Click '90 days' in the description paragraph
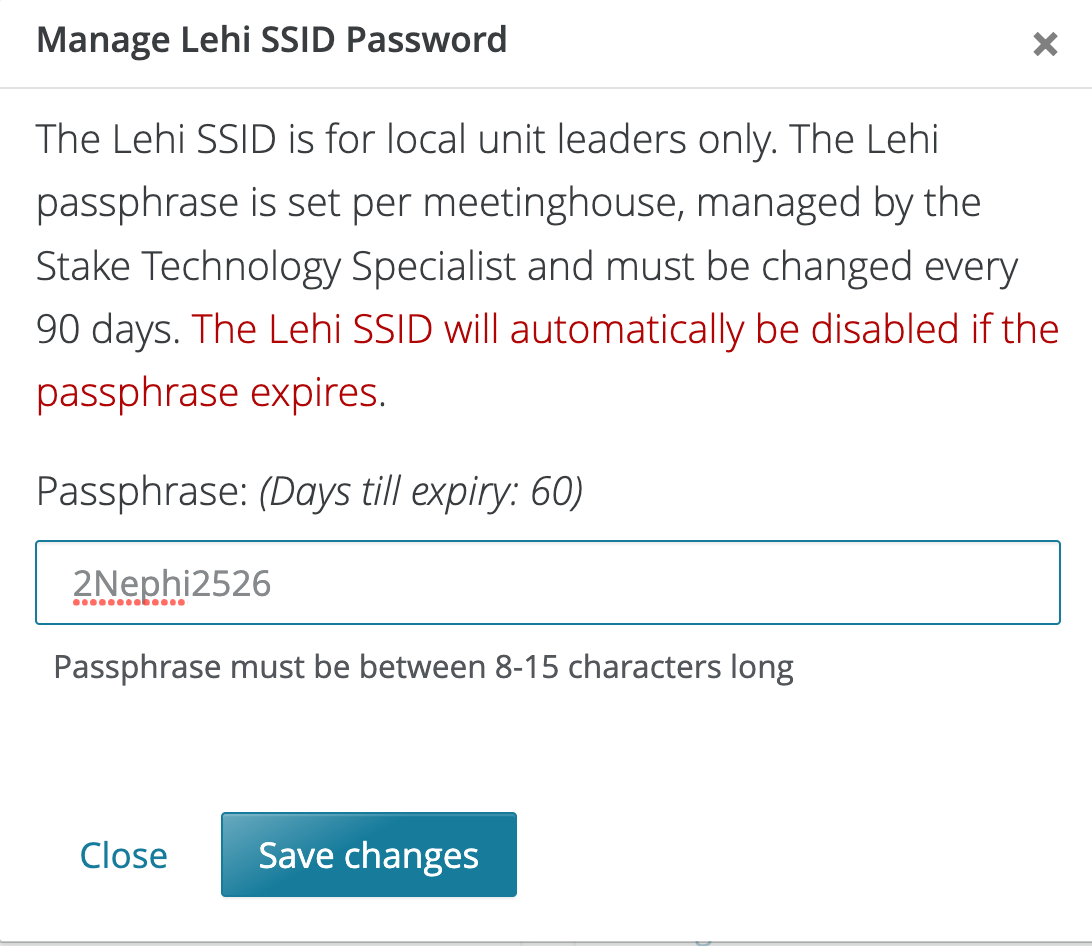Image resolution: width=1092 pixels, height=946 pixels. 108,330
